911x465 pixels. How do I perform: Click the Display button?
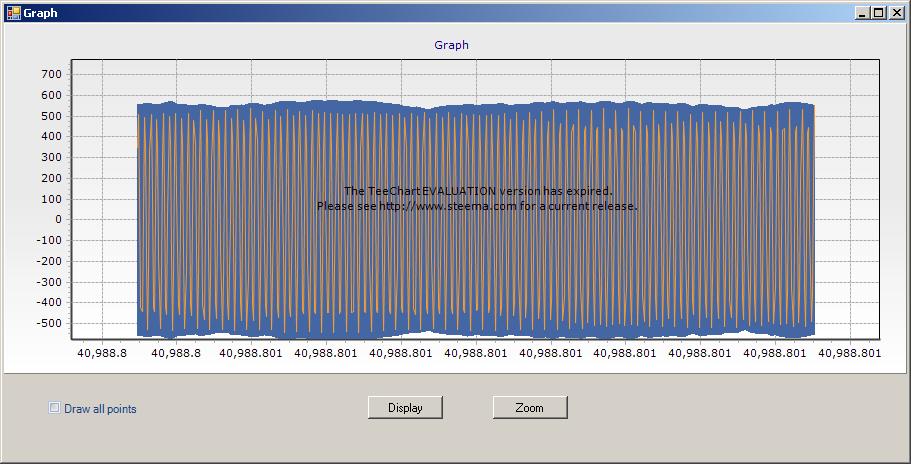click(x=405, y=407)
